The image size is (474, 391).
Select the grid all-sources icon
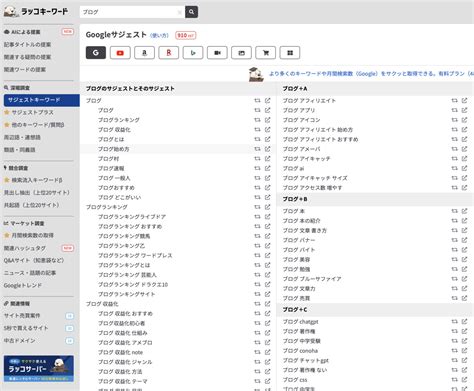(x=290, y=53)
